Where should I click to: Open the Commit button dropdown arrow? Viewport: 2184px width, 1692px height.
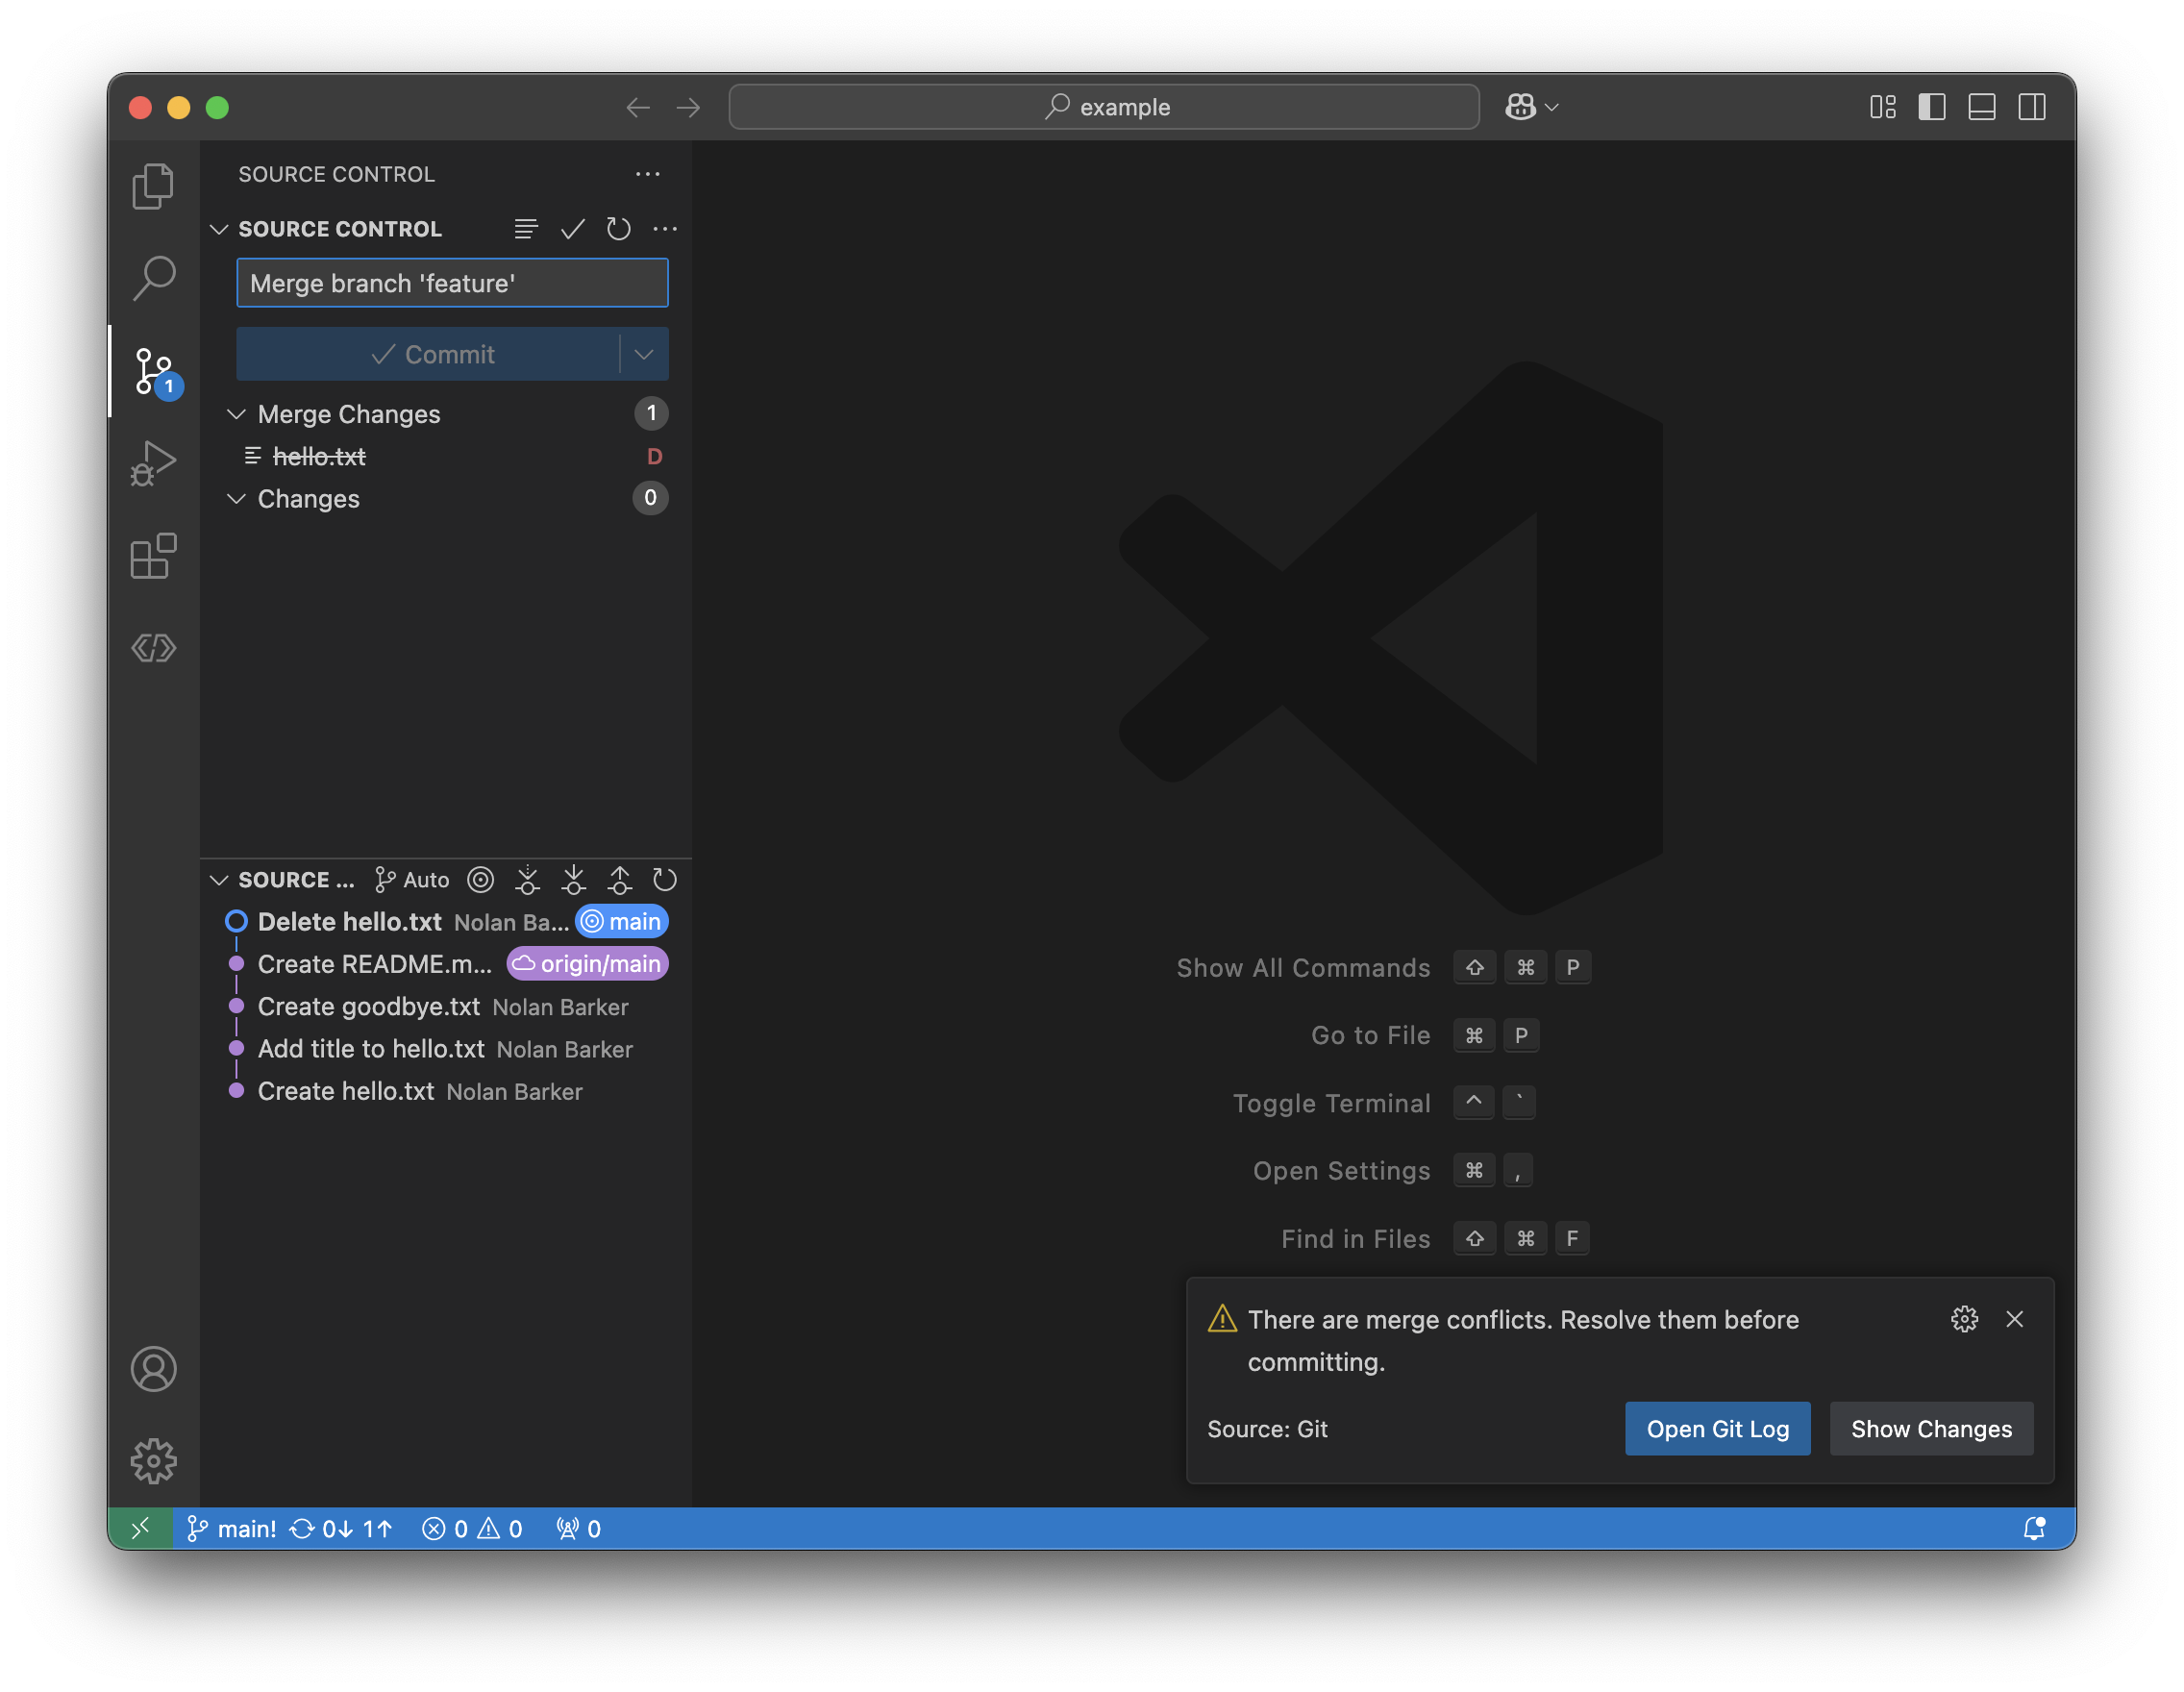click(644, 354)
